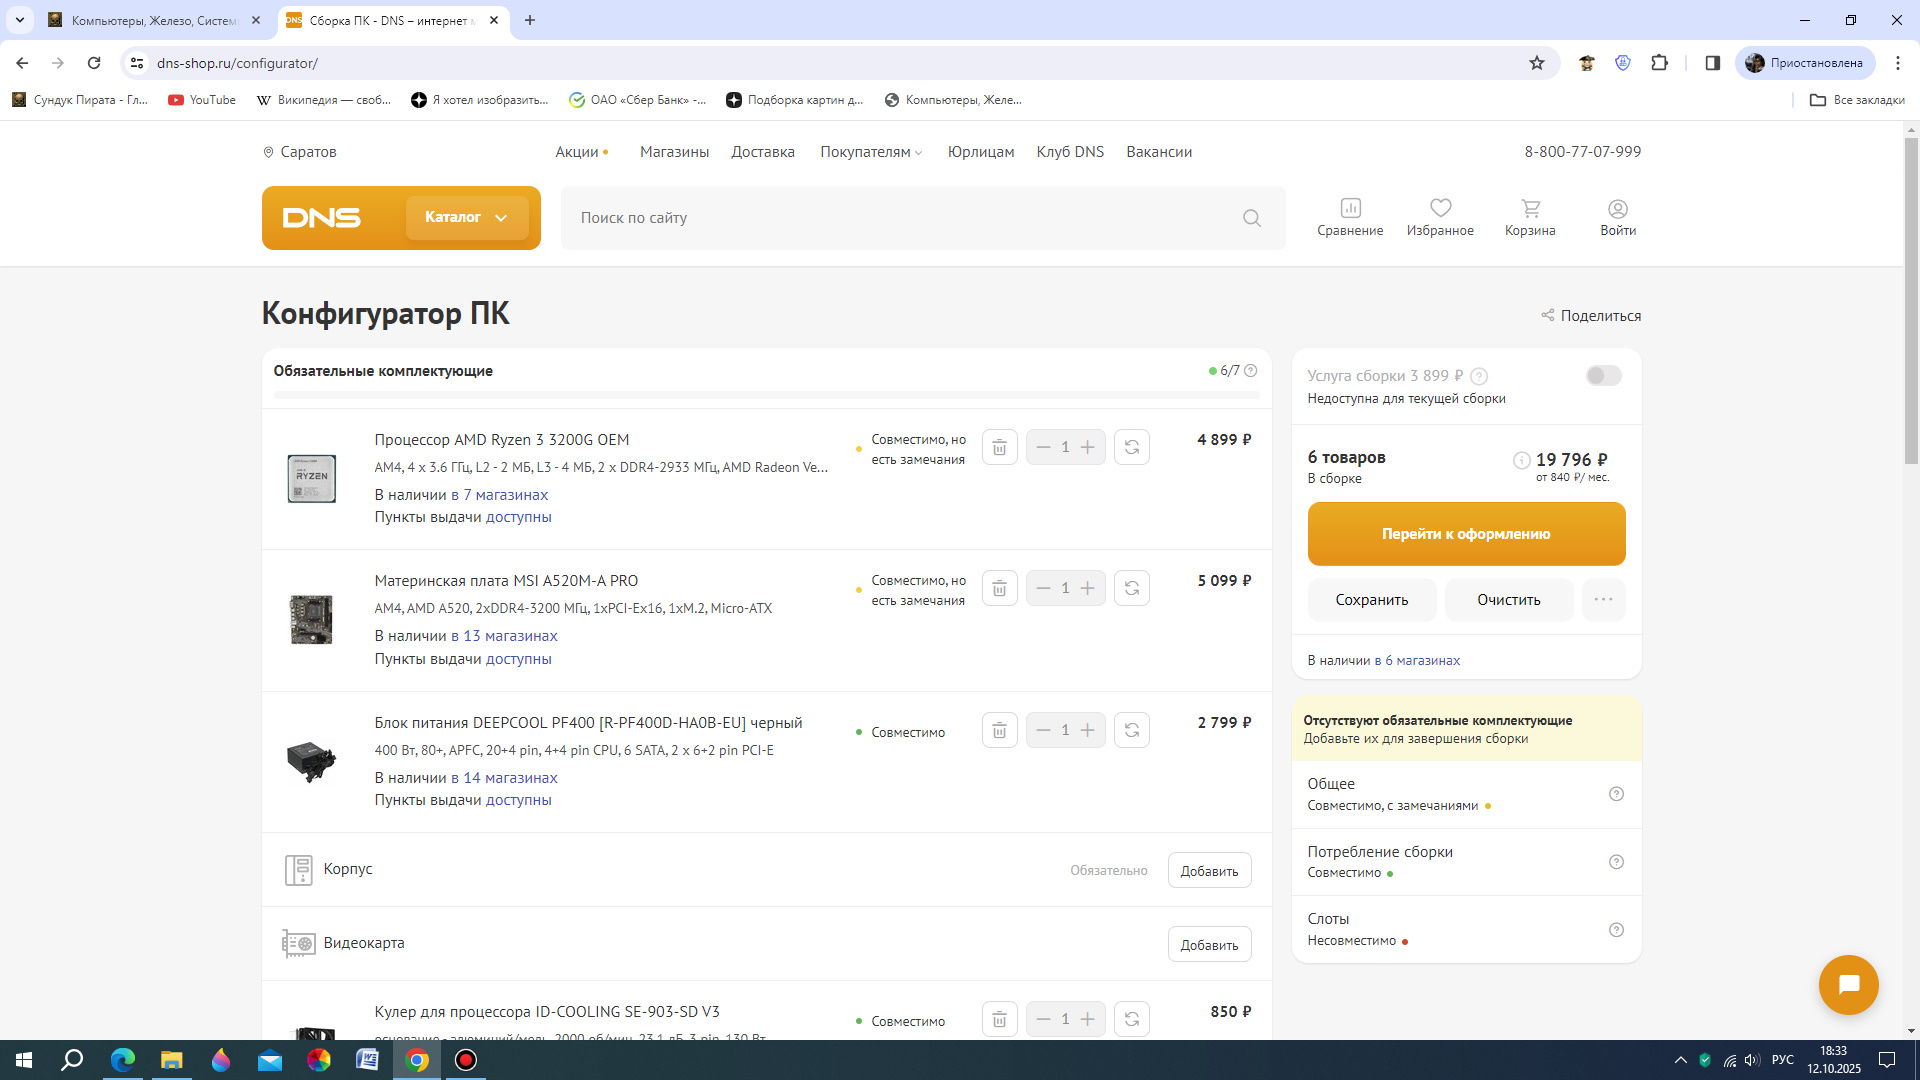Click help icon next to Слоты
Screen dimensions: 1920x1080
pos(1616,930)
